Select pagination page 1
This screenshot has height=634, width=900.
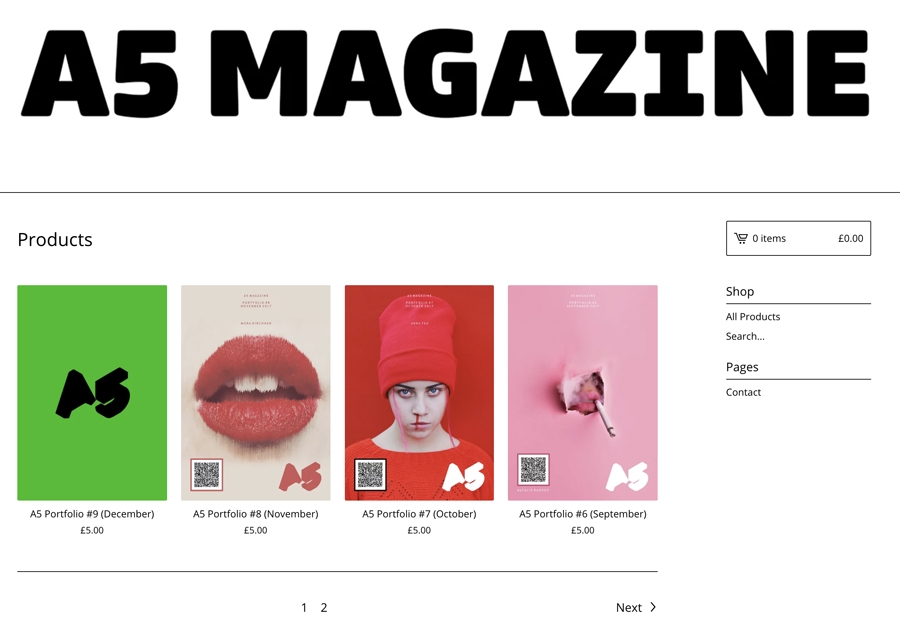tap(304, 608)
